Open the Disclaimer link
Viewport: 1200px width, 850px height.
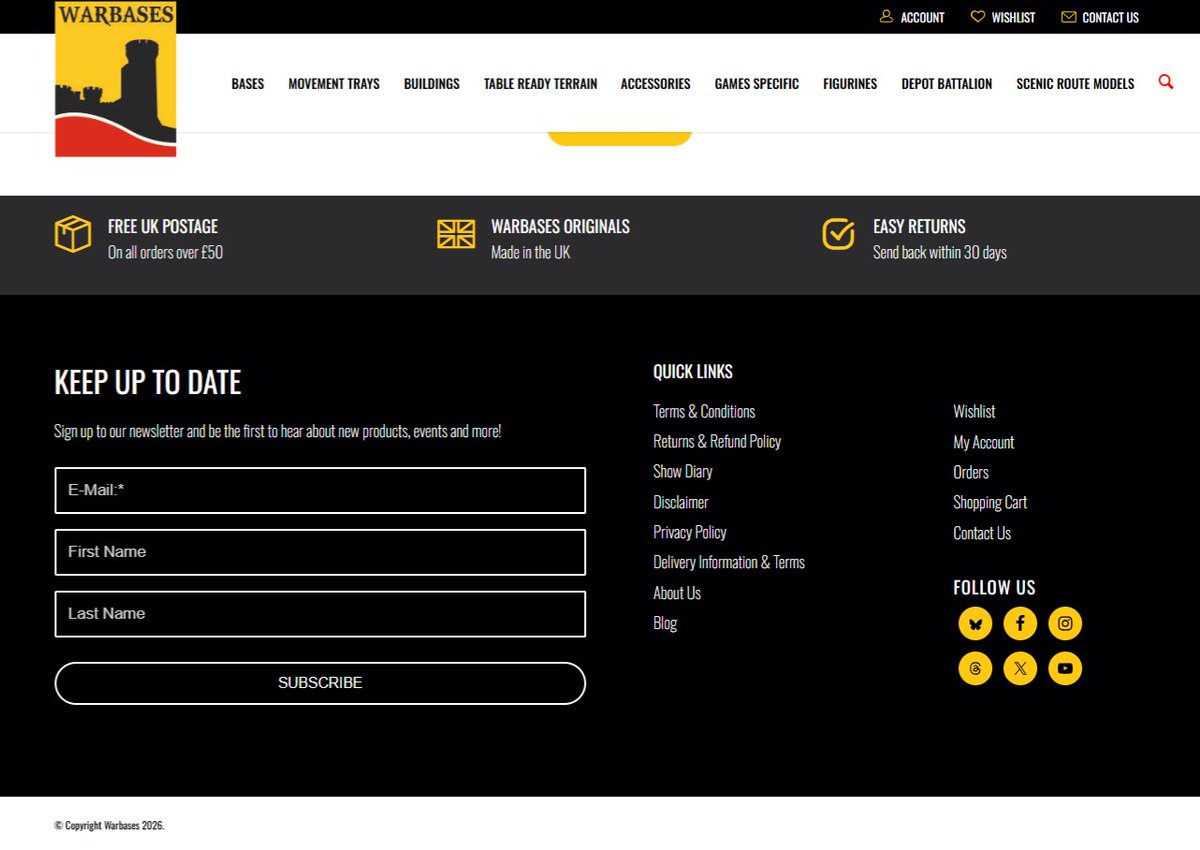(681, 502)
